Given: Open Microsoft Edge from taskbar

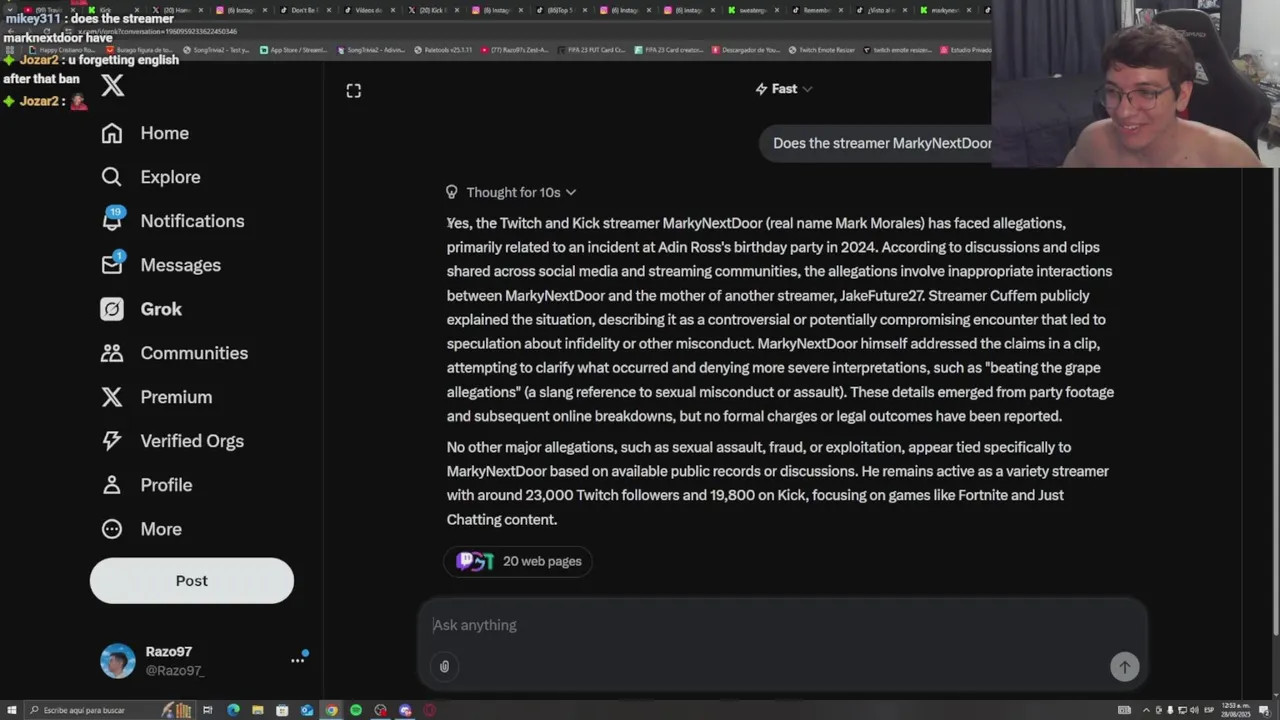Looking at the screenshot, I should pos(233,710).
